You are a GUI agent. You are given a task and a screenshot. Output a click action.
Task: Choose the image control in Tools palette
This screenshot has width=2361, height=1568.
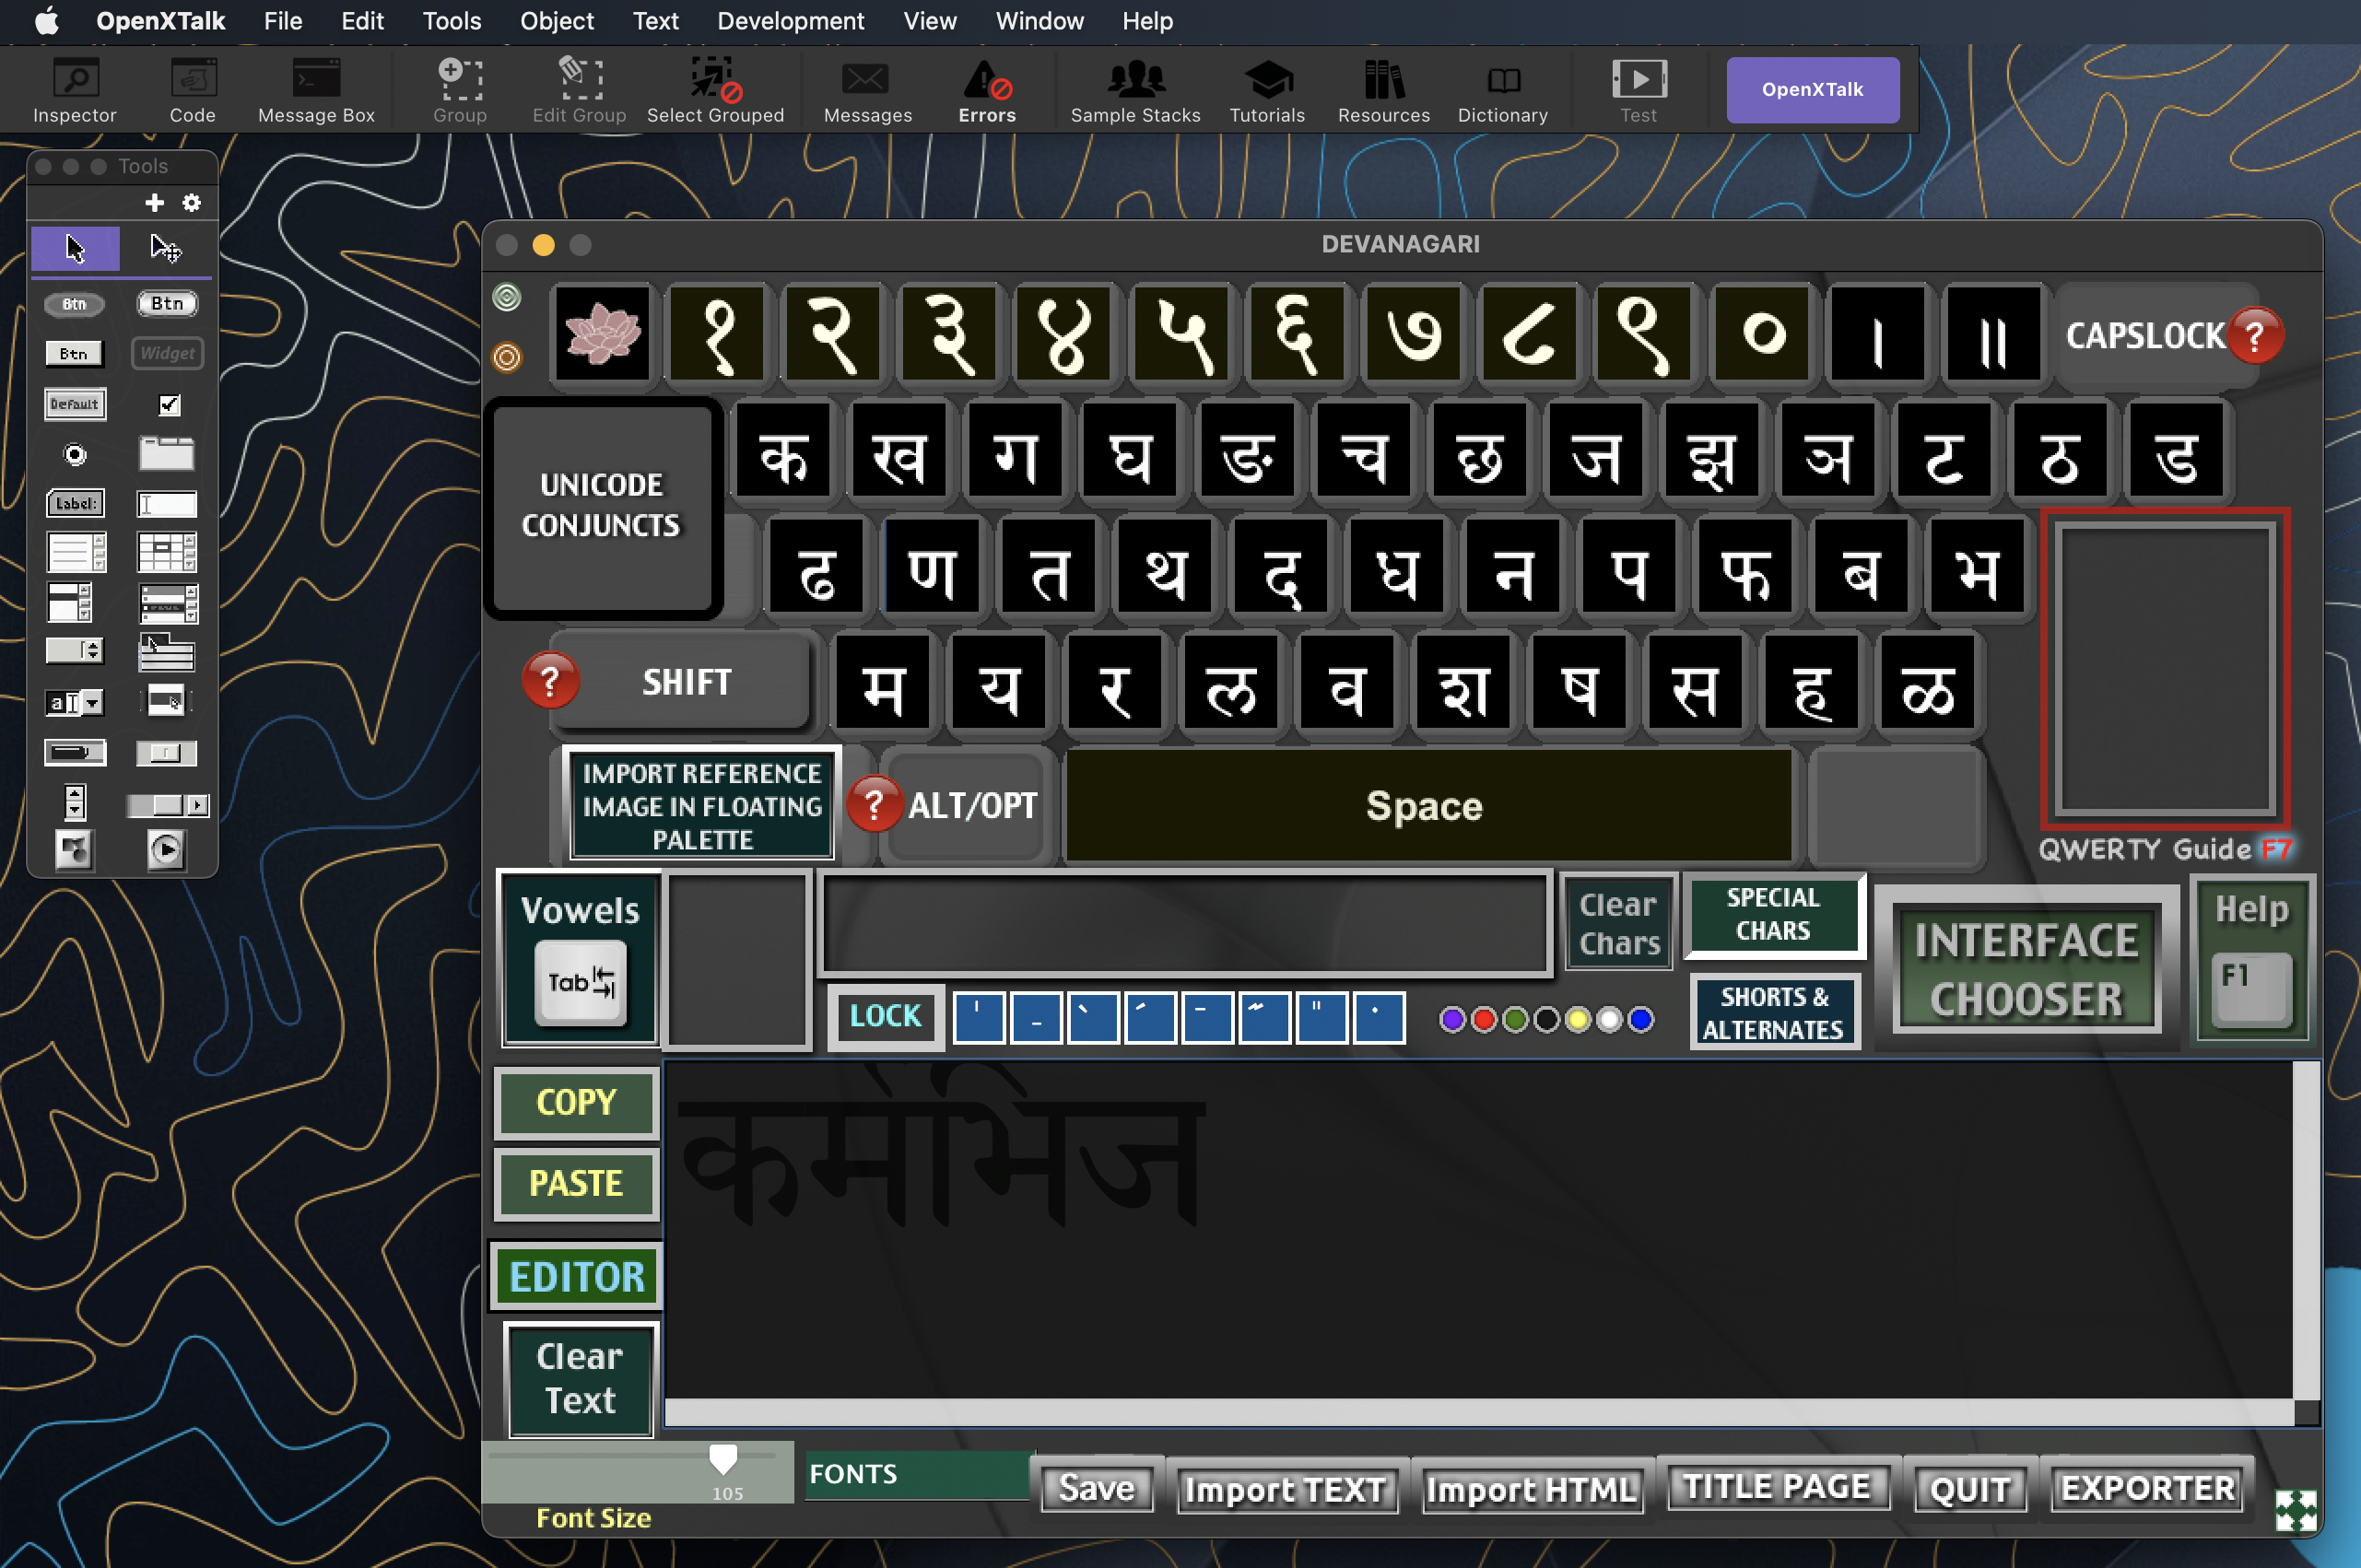(75, 851)
